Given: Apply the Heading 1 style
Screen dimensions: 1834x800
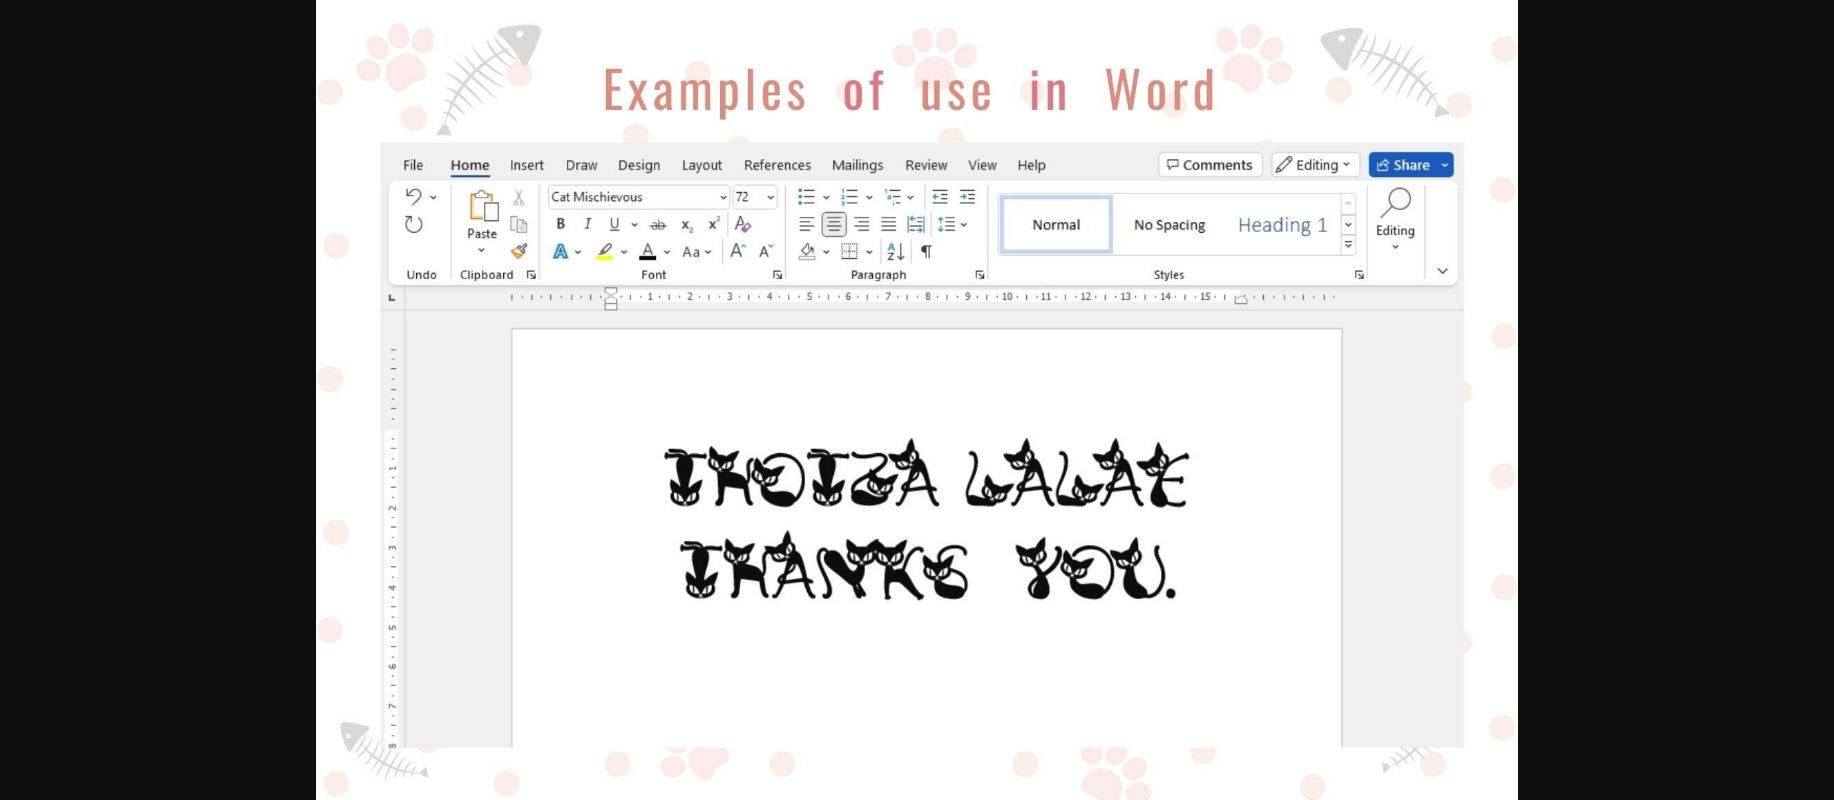Looking at the screenshot, I should pos(1282,224).
